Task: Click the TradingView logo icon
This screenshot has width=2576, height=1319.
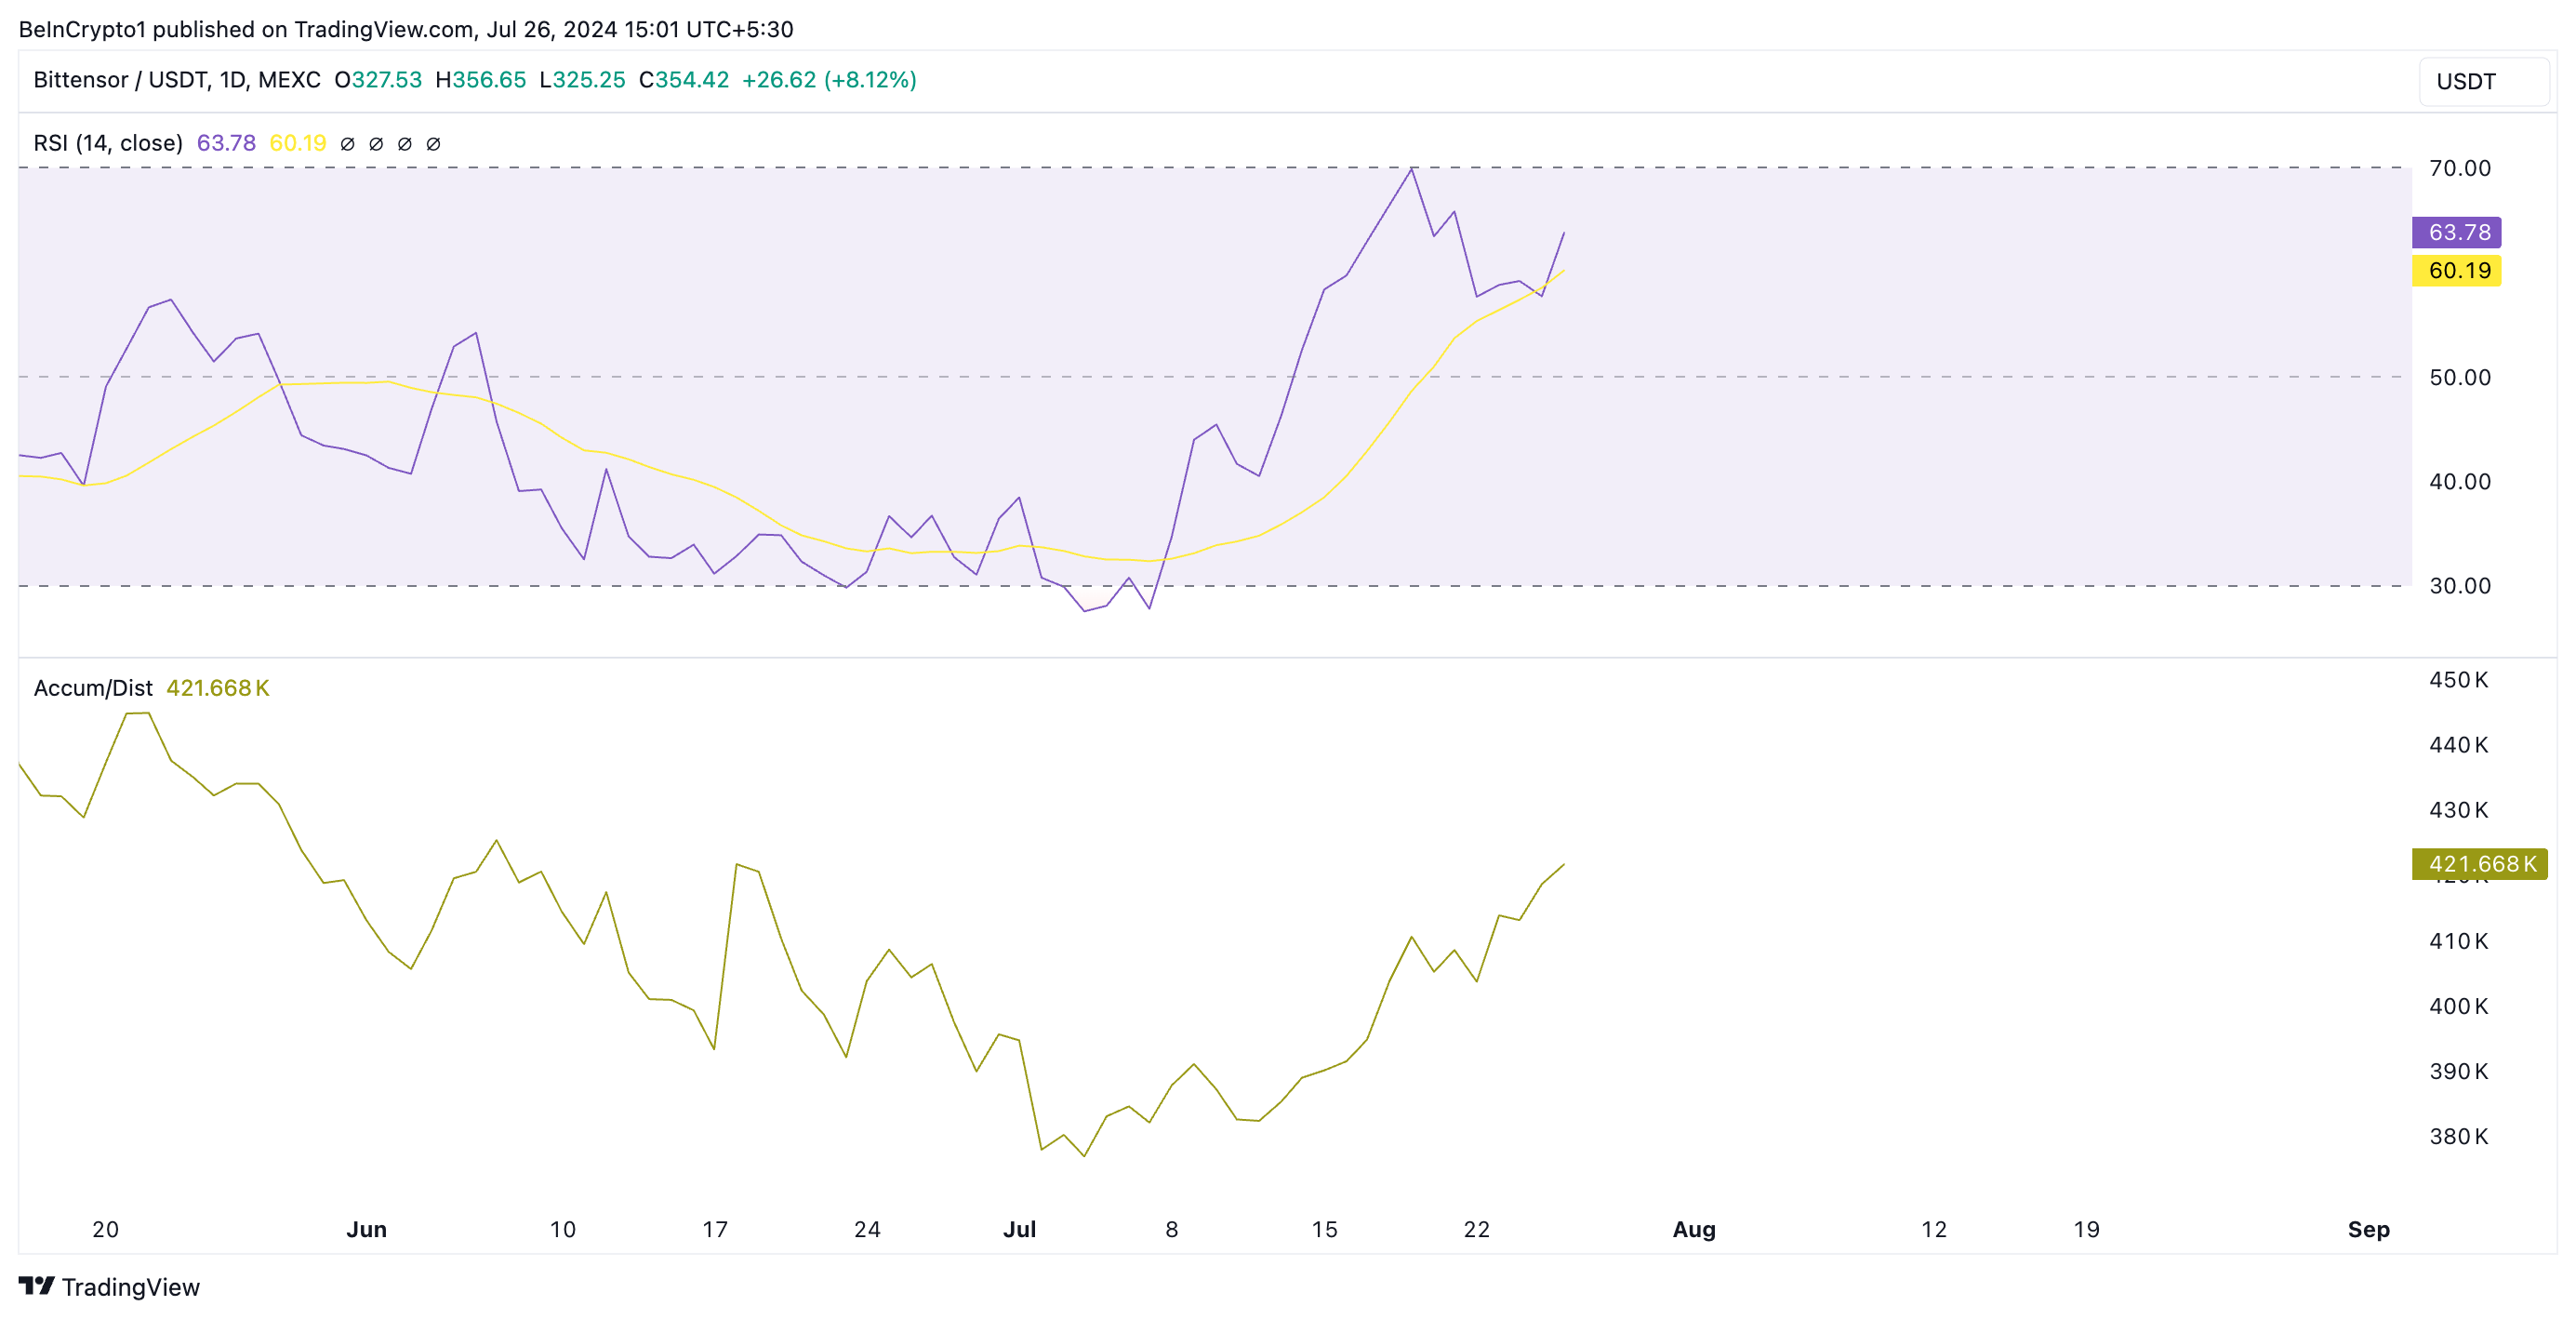Action: coord(36,1285)
